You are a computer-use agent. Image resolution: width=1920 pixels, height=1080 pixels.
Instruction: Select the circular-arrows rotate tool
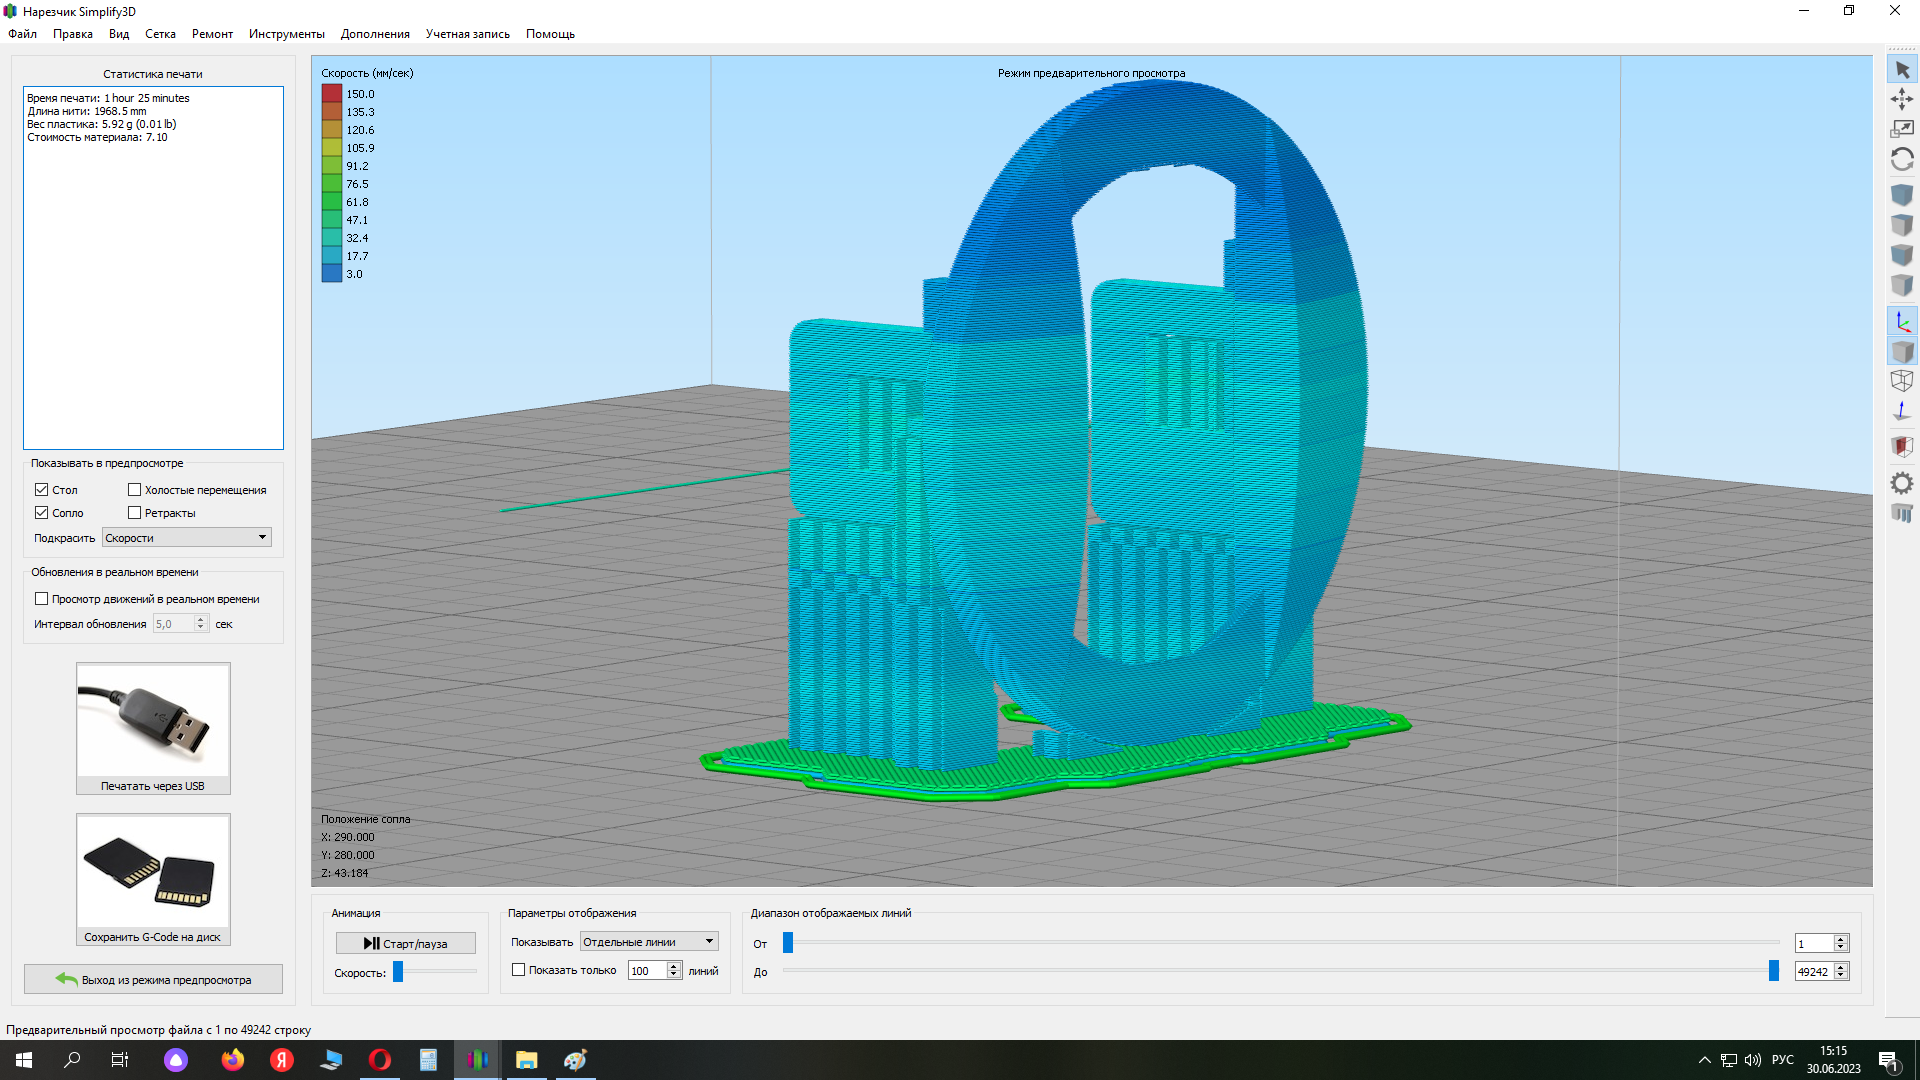pyautogui.click(x=1902, y=160)
